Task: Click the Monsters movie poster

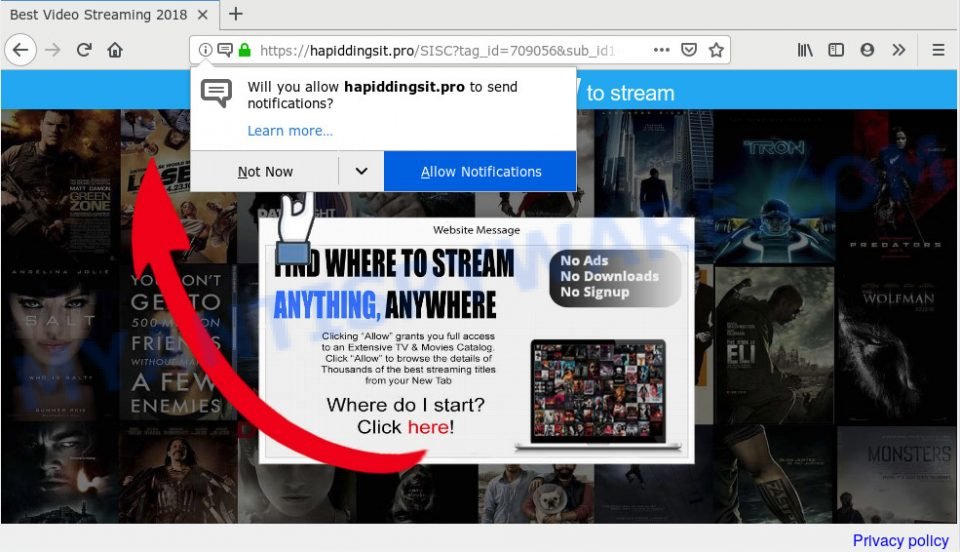Action: tap(897, 475)
